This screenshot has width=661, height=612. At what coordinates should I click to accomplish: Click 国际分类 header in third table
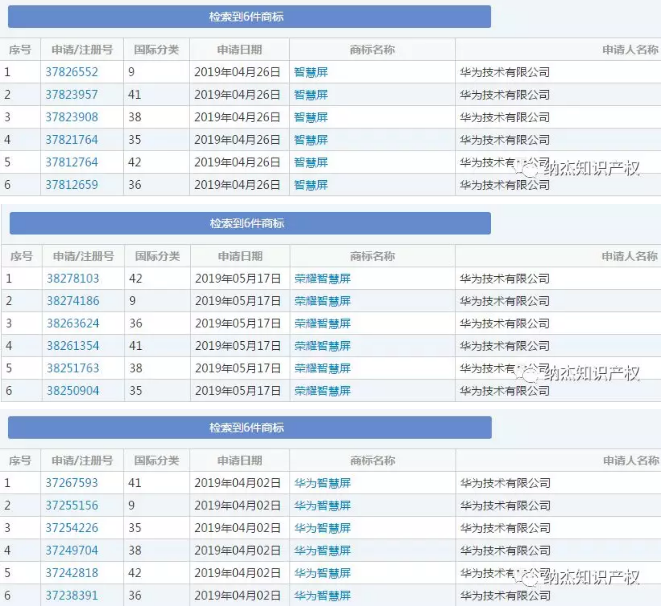[x=156, y=461]
